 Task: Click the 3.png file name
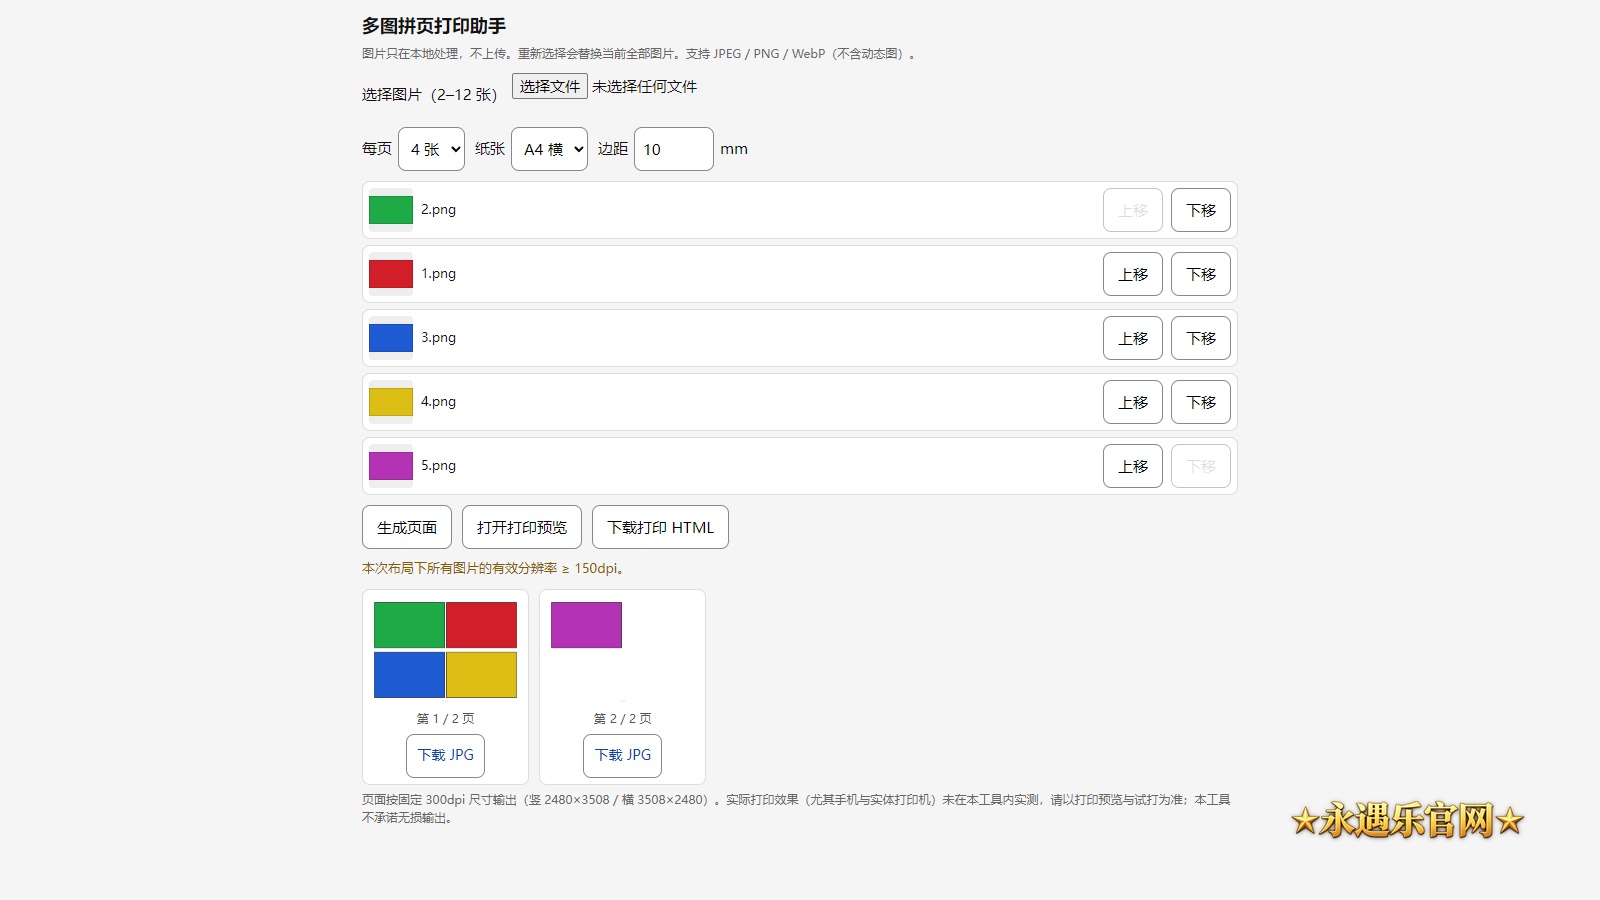(x=438, y=338)
